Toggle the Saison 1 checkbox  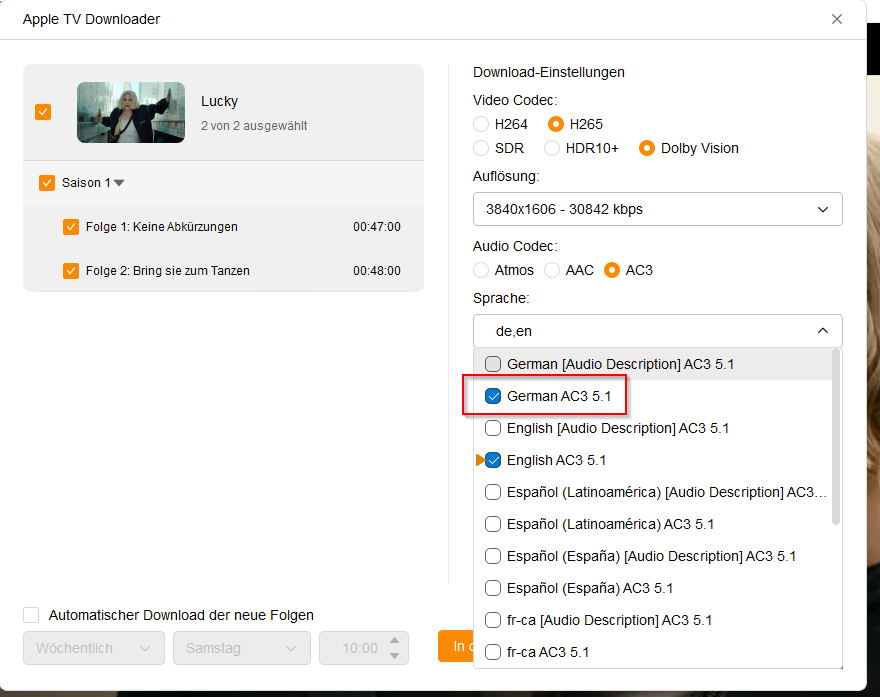coord(47,183)
